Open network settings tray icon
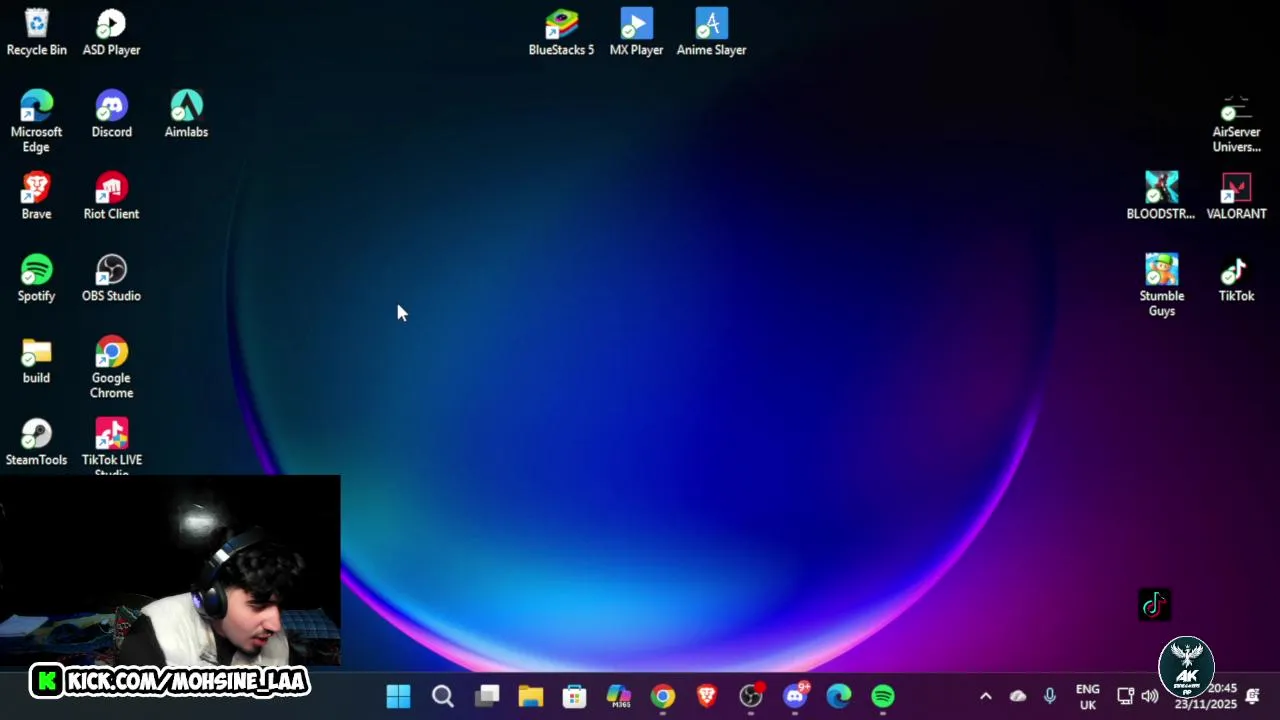Viewport: 1280px width, 720px height. point(1125,696)
